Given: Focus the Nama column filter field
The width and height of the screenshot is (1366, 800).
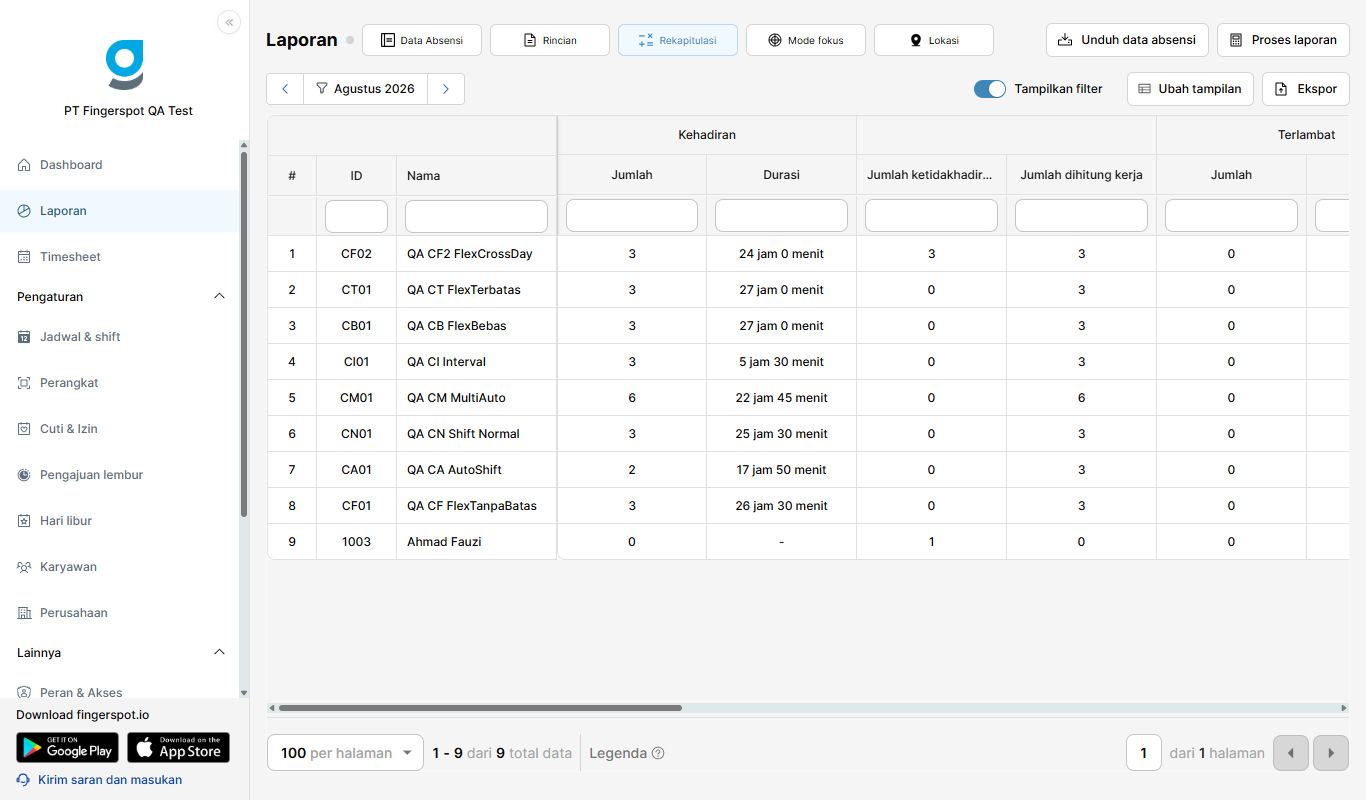Looking at the screenshot, I should point(476,216).
